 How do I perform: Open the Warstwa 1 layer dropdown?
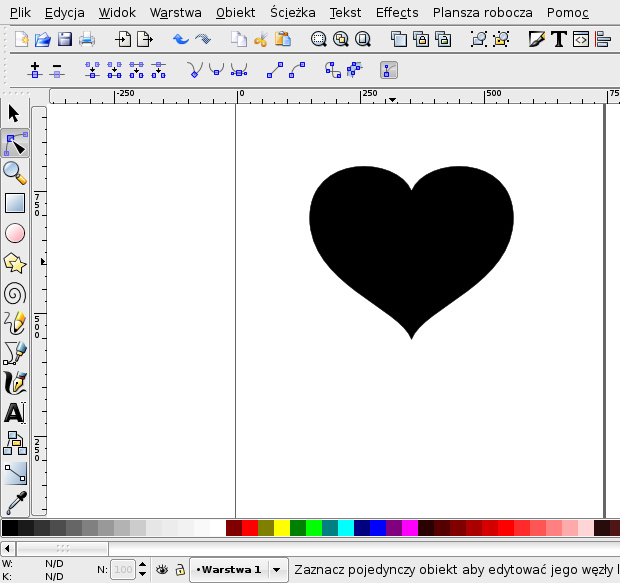point(229,569)
